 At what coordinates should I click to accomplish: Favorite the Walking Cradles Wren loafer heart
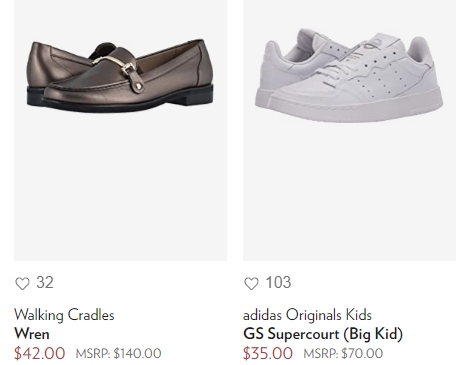point(22,284)
